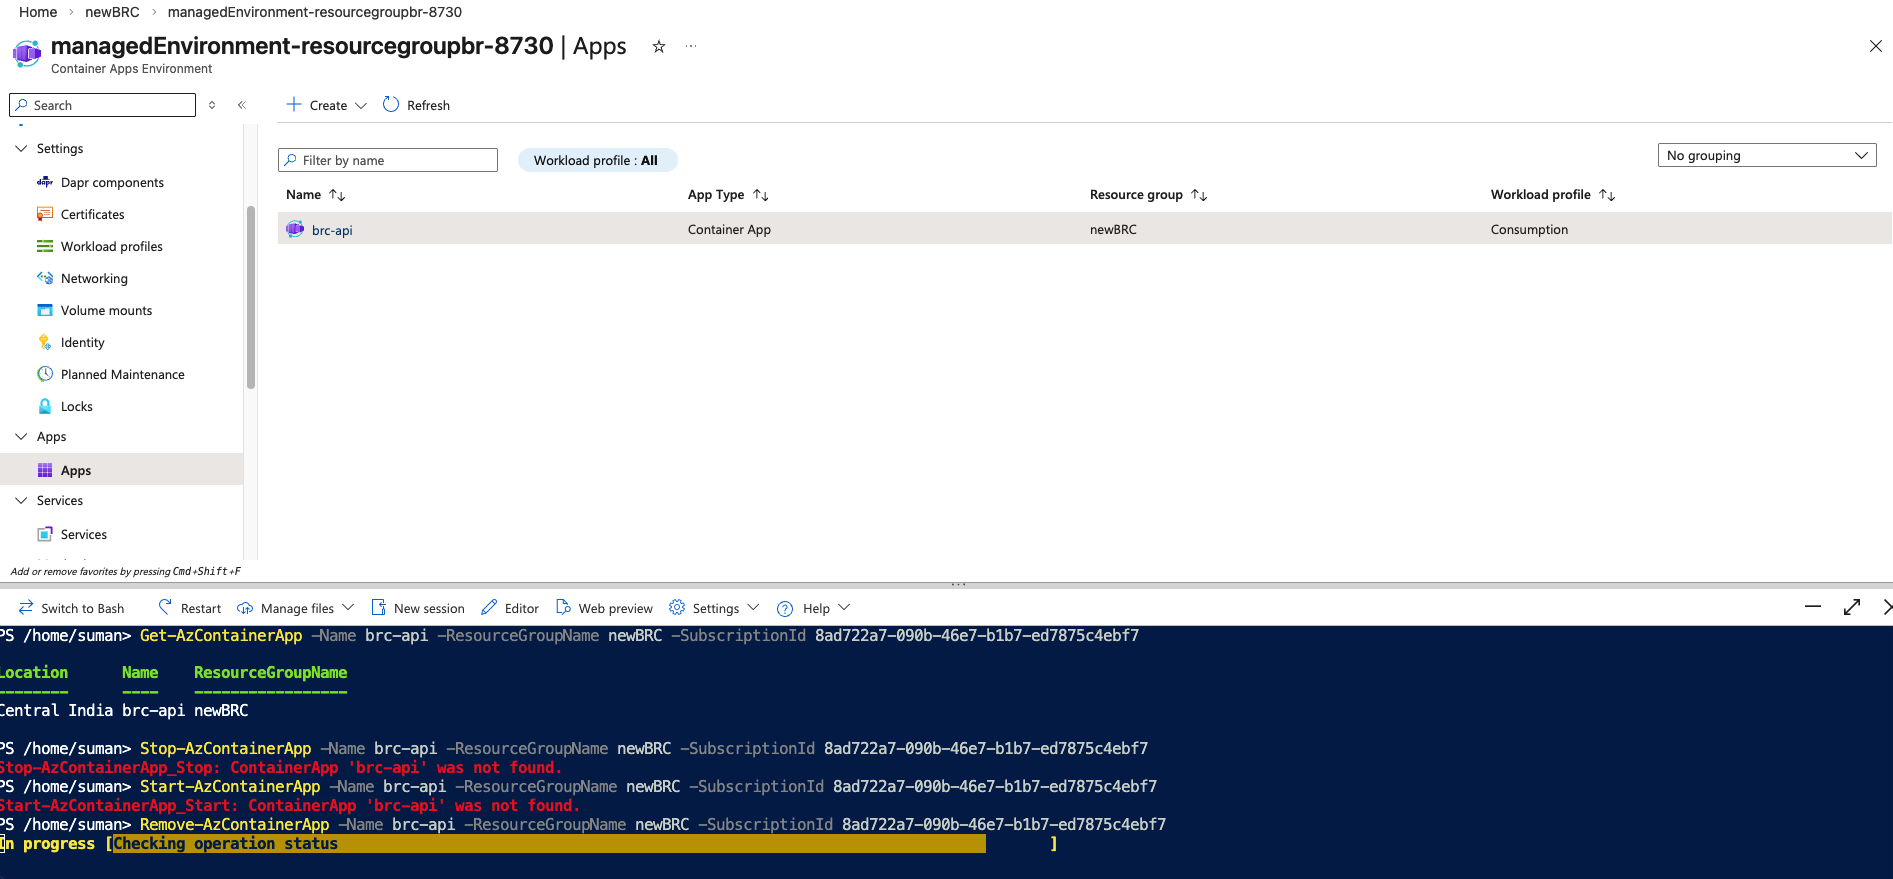Open Planned Maintenance settings
This screenshot has height=879, width=1893.
coord(122,374)
